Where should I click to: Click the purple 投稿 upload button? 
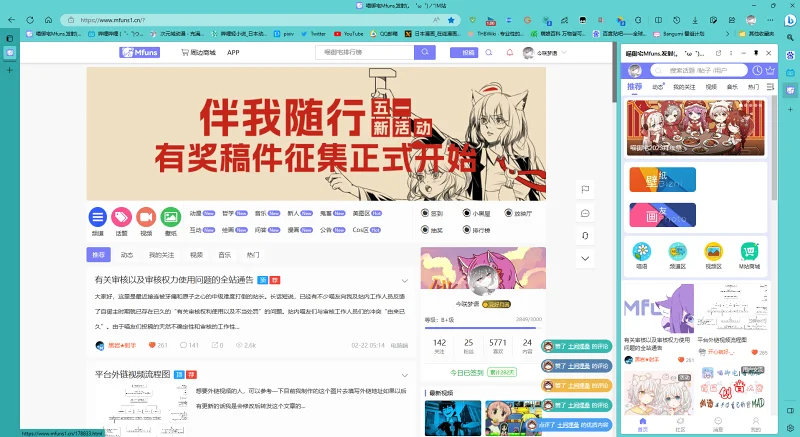[x=464, y=53]
